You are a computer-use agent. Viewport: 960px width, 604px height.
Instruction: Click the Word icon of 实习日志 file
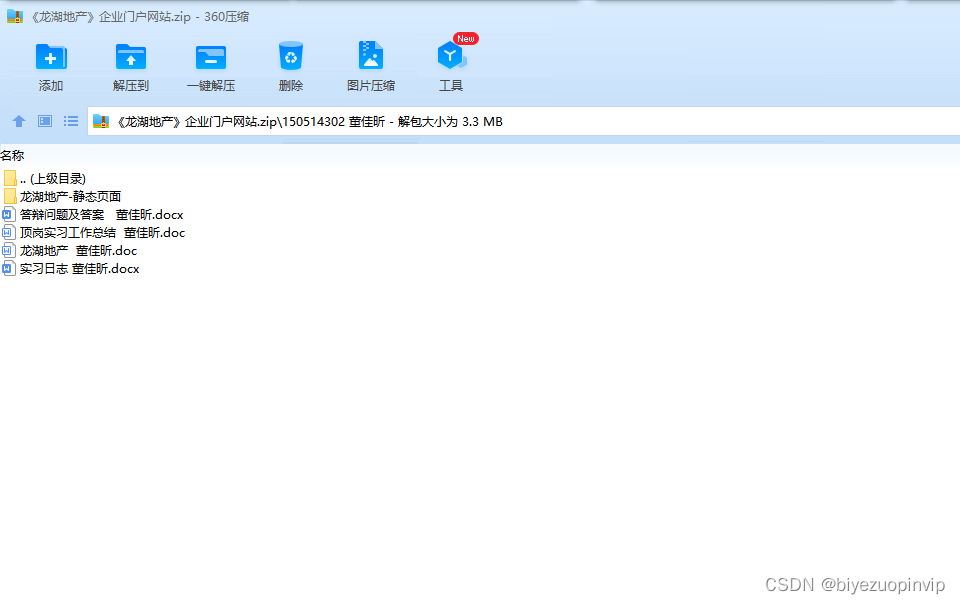[x=9, y=268]
